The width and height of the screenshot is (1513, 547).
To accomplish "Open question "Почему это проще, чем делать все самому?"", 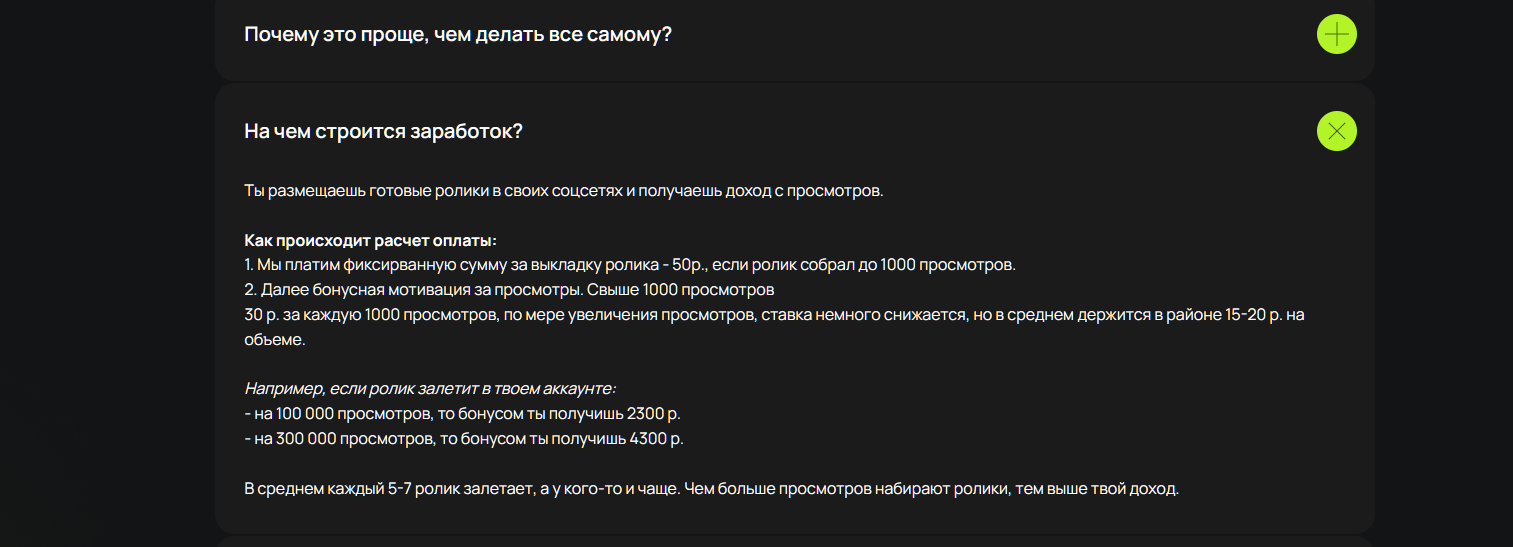I will tap(458, 35).
